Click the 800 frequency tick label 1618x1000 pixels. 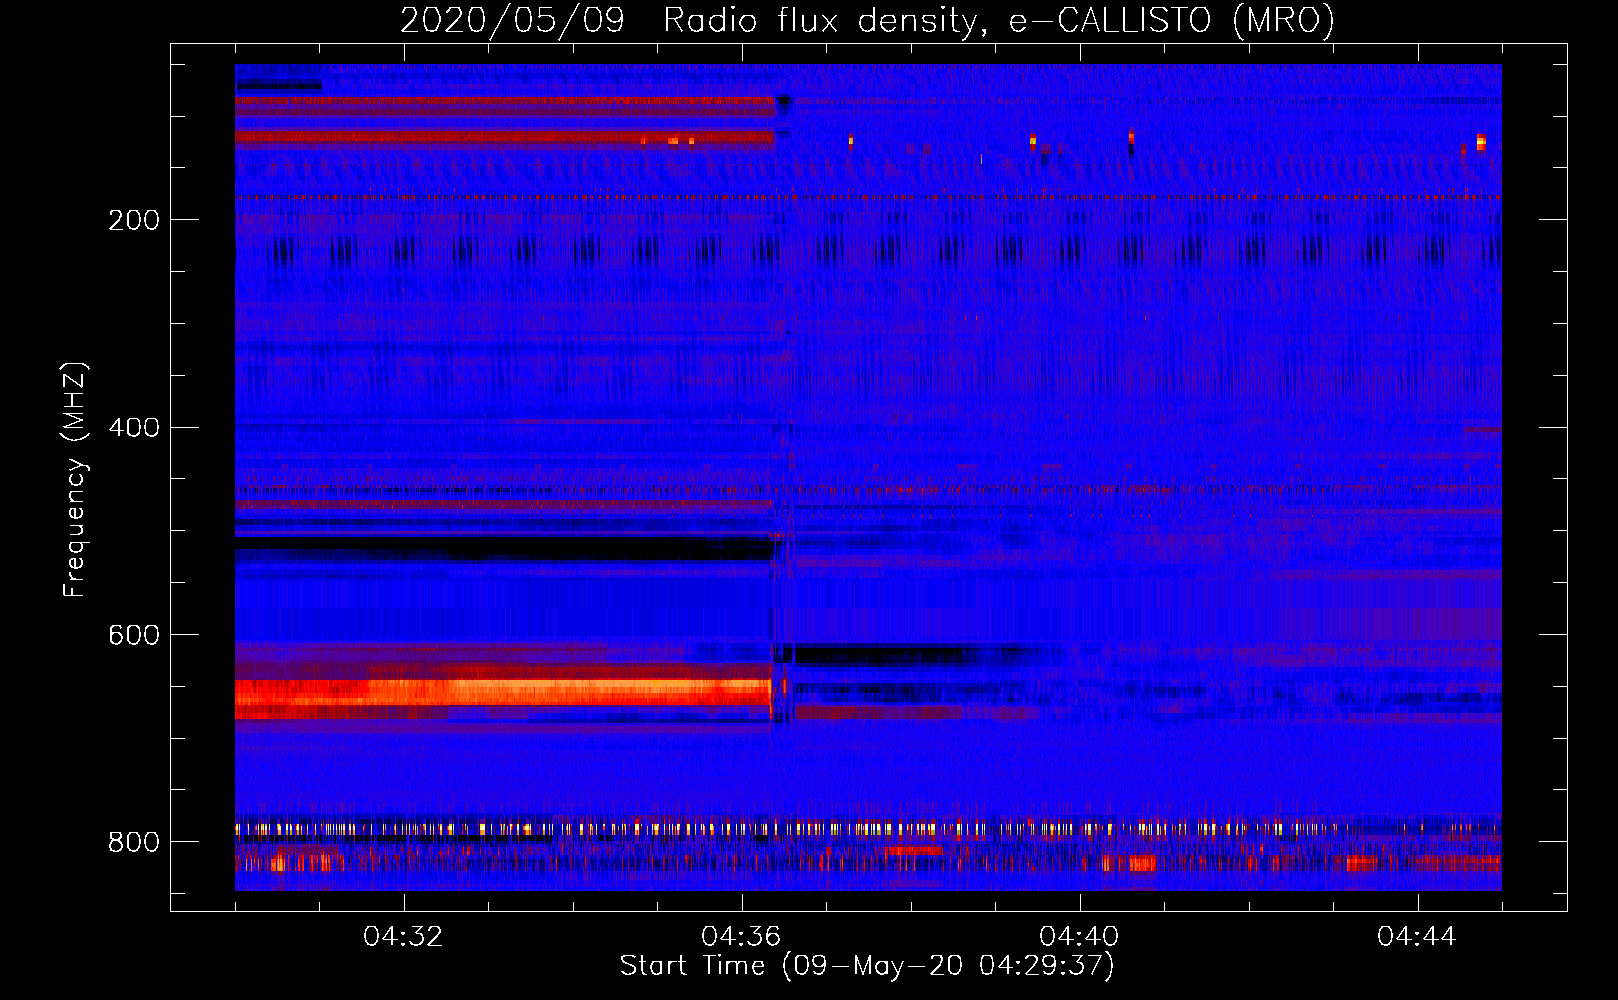tap(134, 843)
